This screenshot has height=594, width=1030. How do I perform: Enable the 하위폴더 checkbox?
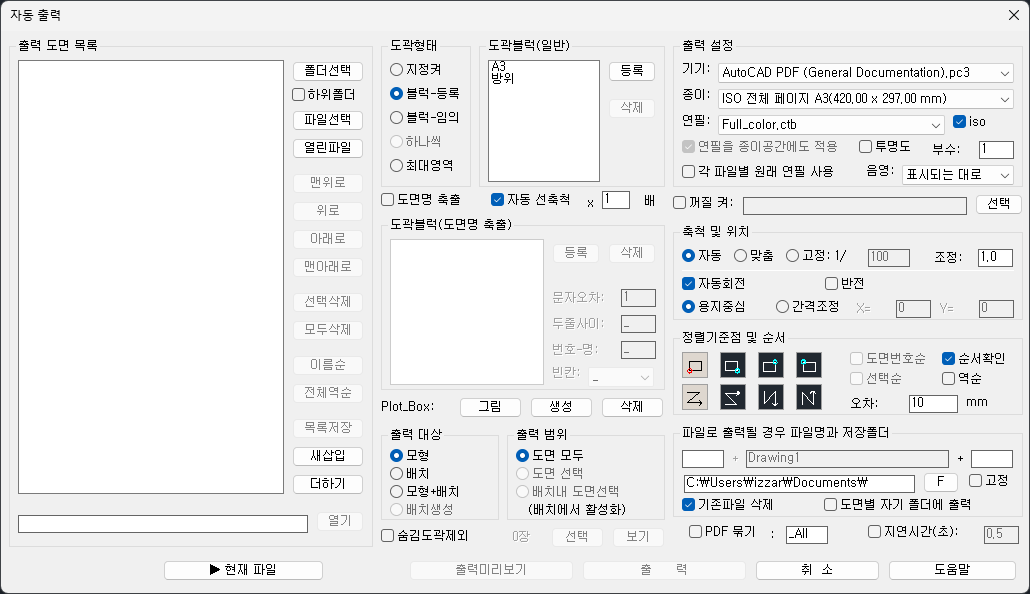pos(324,95)
